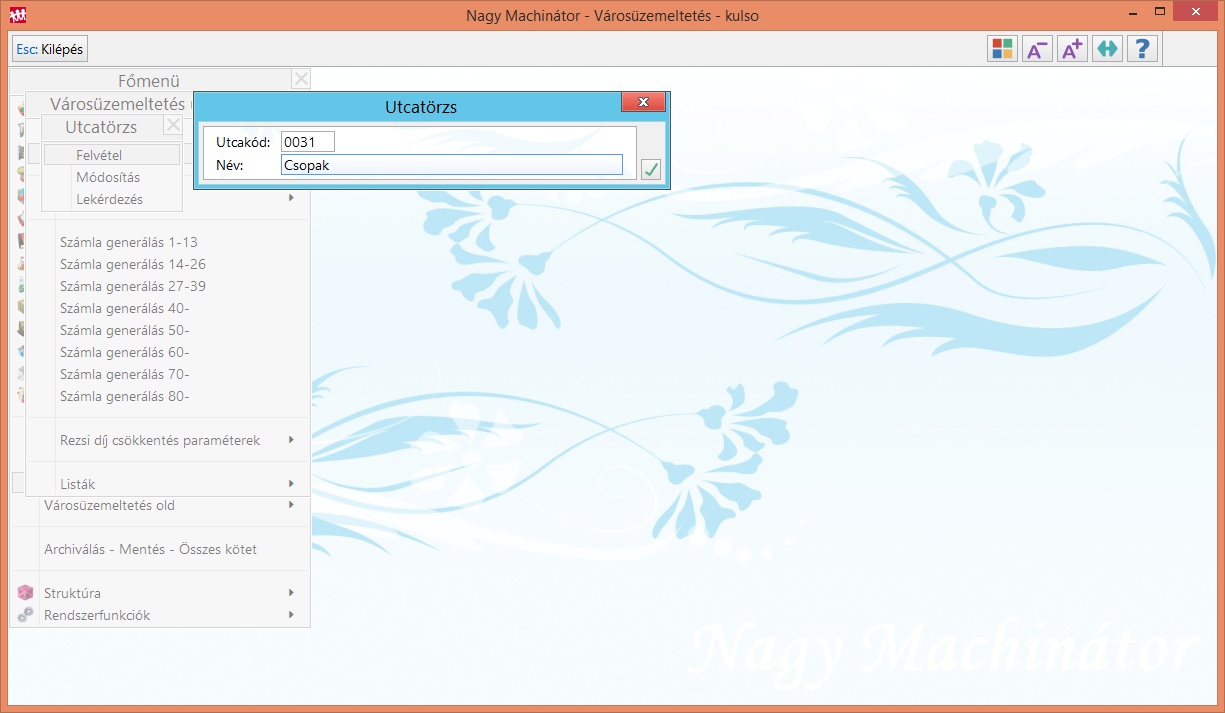Click the pink cube icon beside Struktúra
1225x713 pixels.
(26, 593)
